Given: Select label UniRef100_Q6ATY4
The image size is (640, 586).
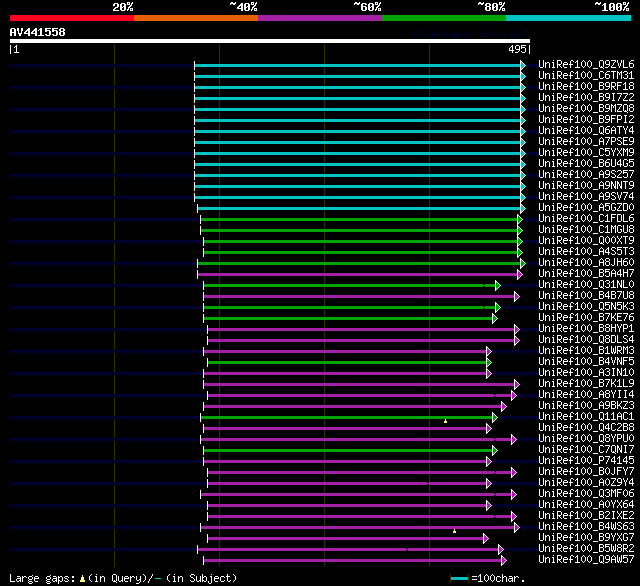Looking at the screenshot, I should pos(586,131).
